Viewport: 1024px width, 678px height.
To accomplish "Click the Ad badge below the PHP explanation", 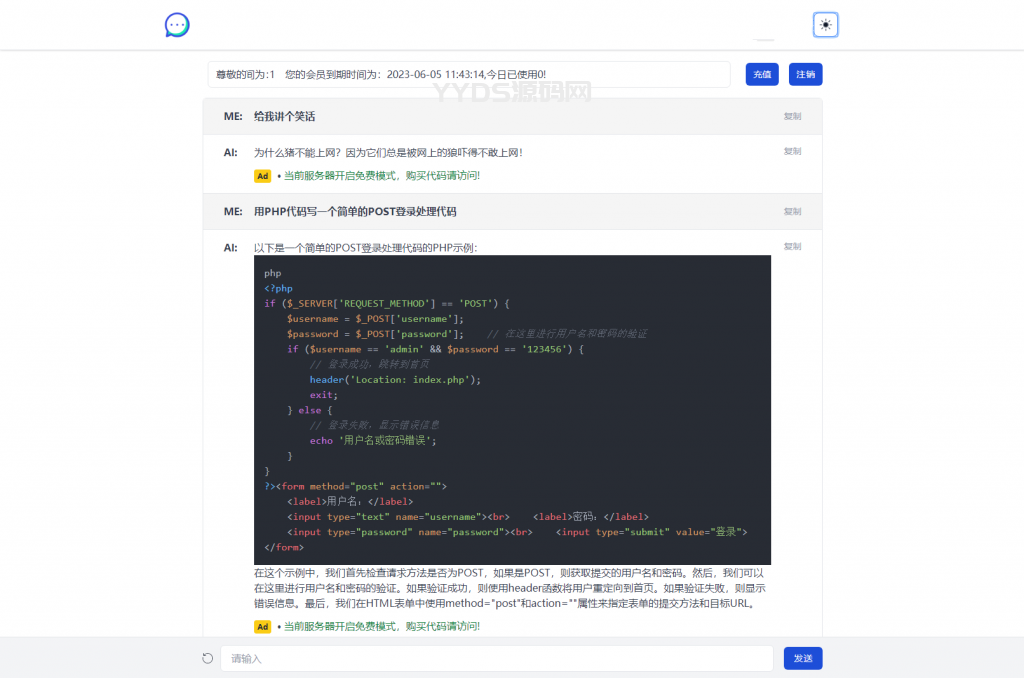I will coord(263,626).
